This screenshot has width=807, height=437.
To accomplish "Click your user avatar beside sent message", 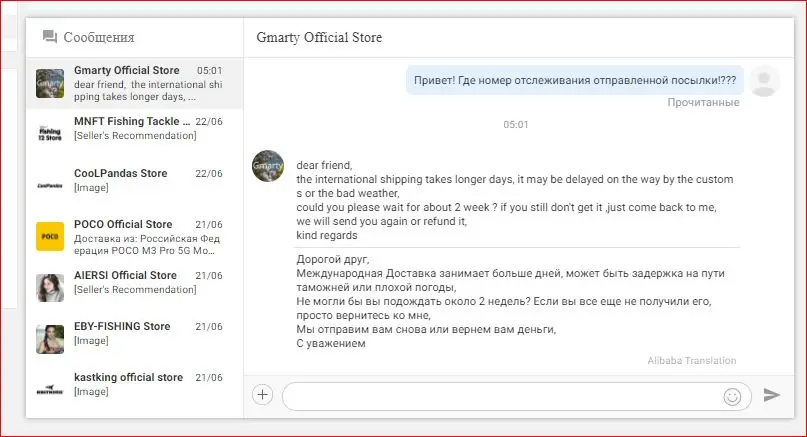I will click(x=764, y=81).
